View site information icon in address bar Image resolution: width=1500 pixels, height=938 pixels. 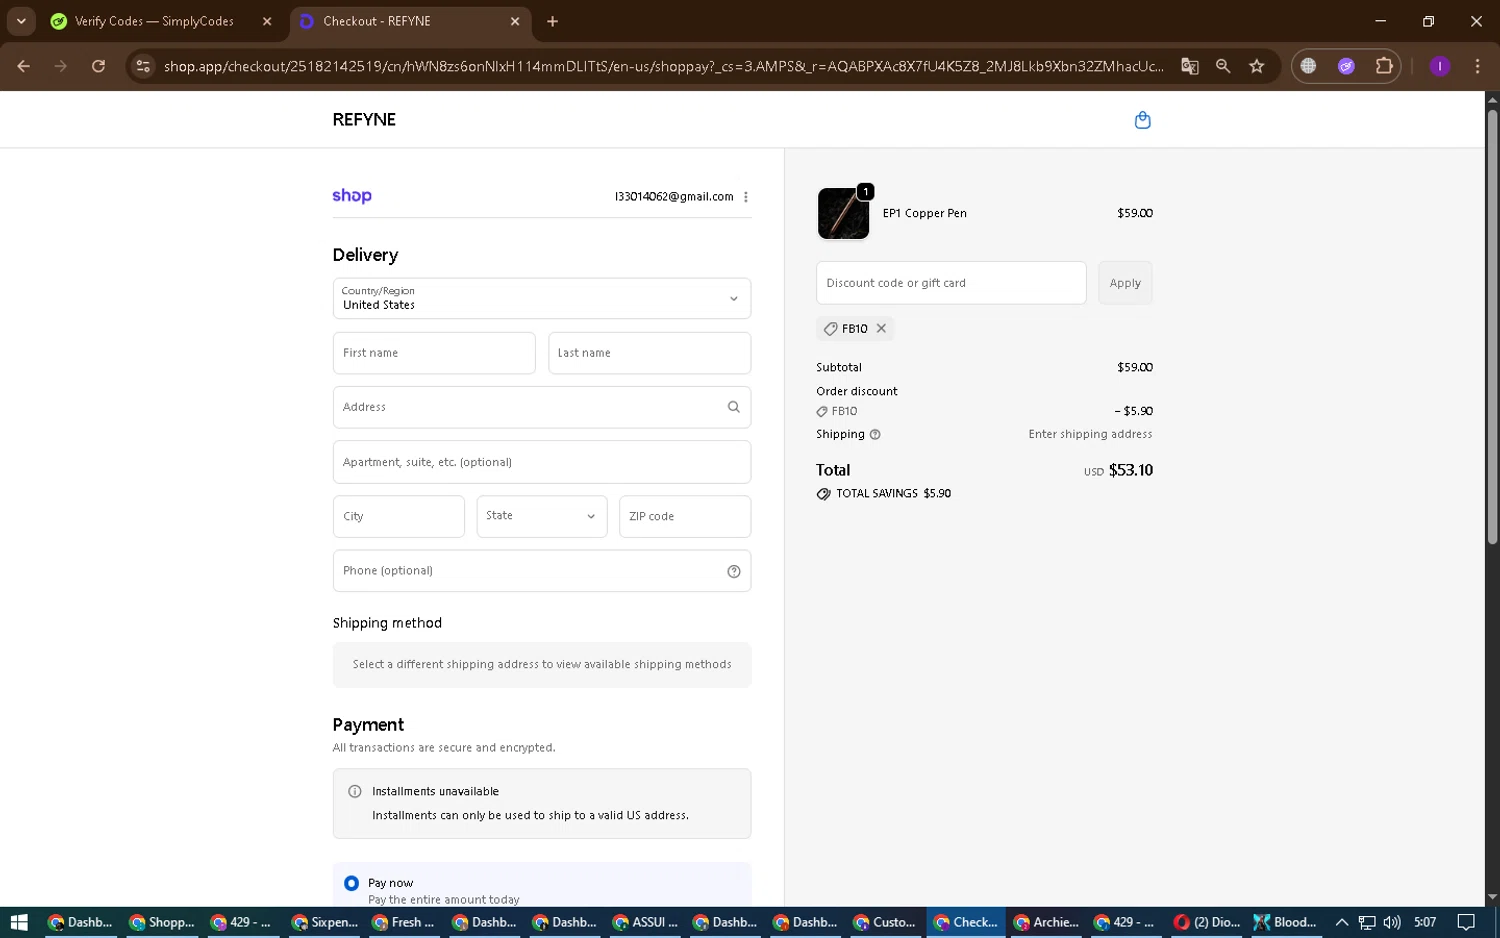coord(143,66)
